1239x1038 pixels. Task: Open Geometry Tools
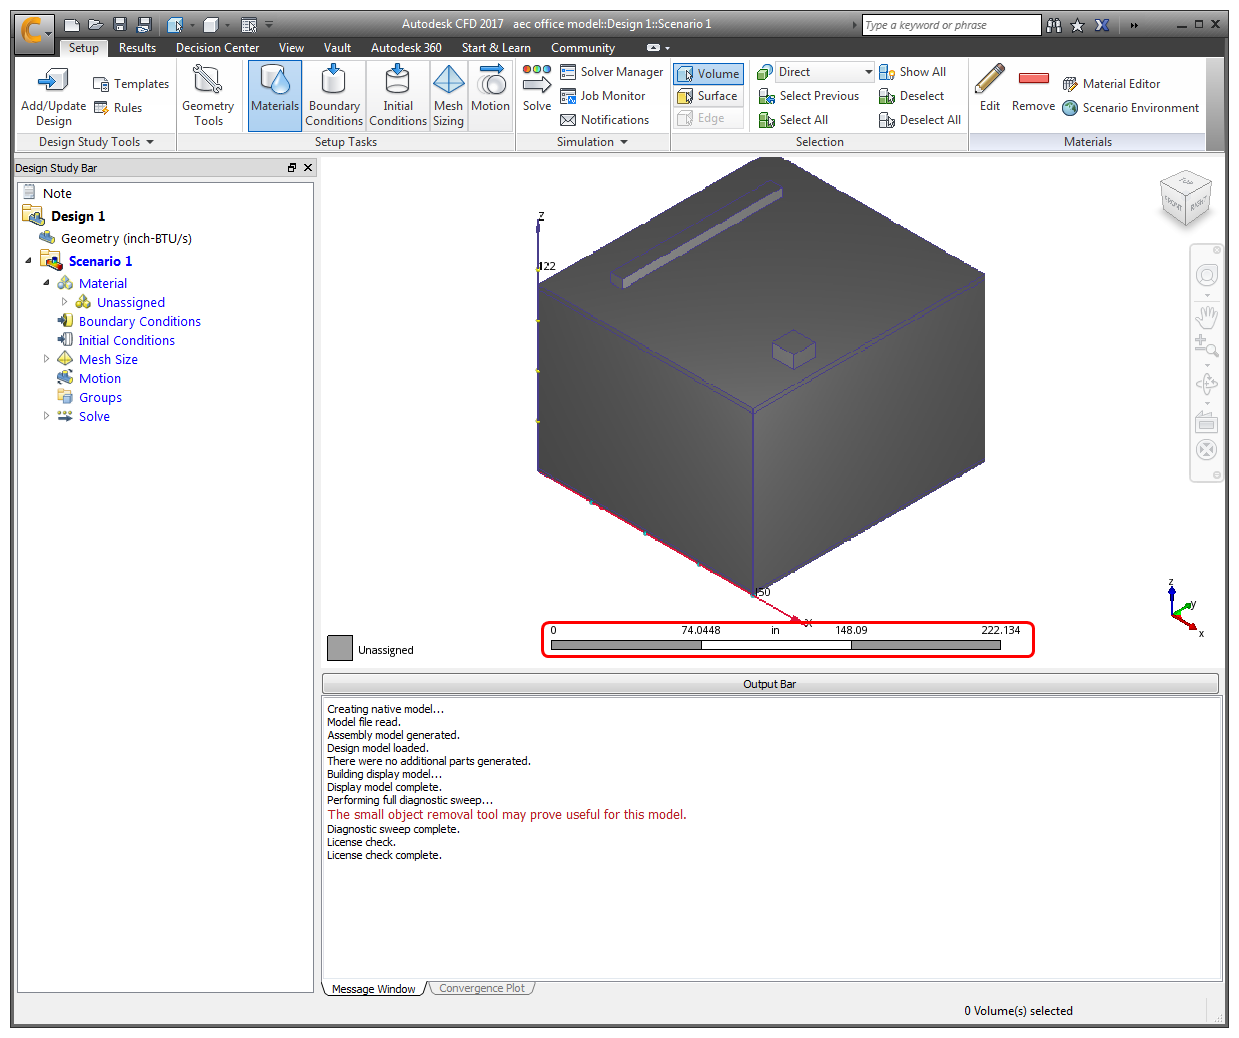(208, 97)
